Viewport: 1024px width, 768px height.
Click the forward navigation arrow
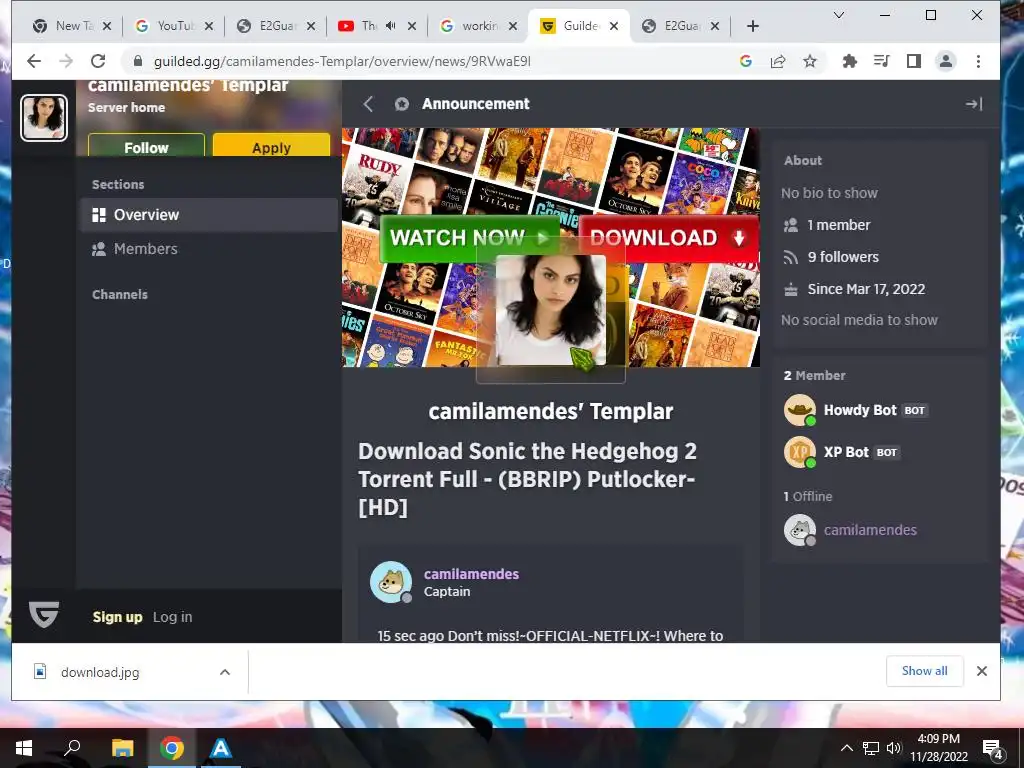[x=66, y=61]
